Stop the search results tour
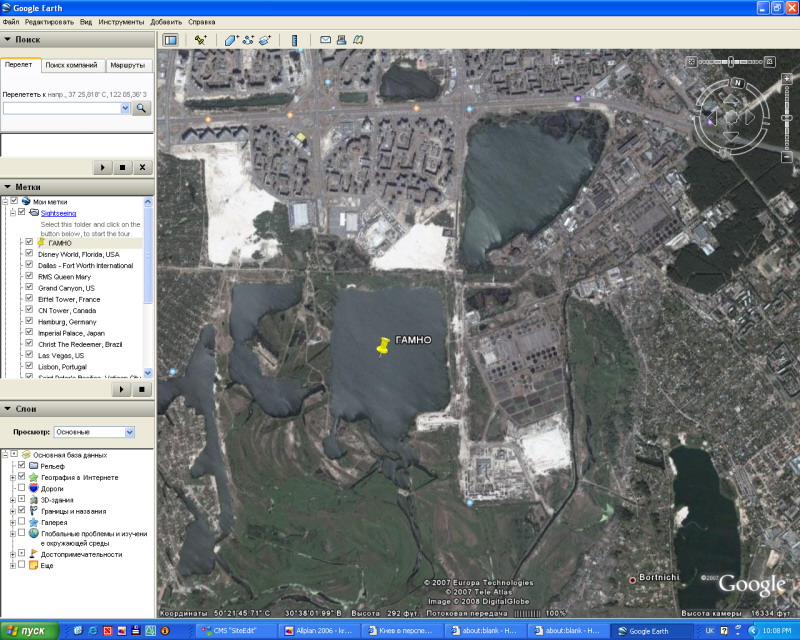The height and width of the screenshot is (640, 800). [122, 167]
